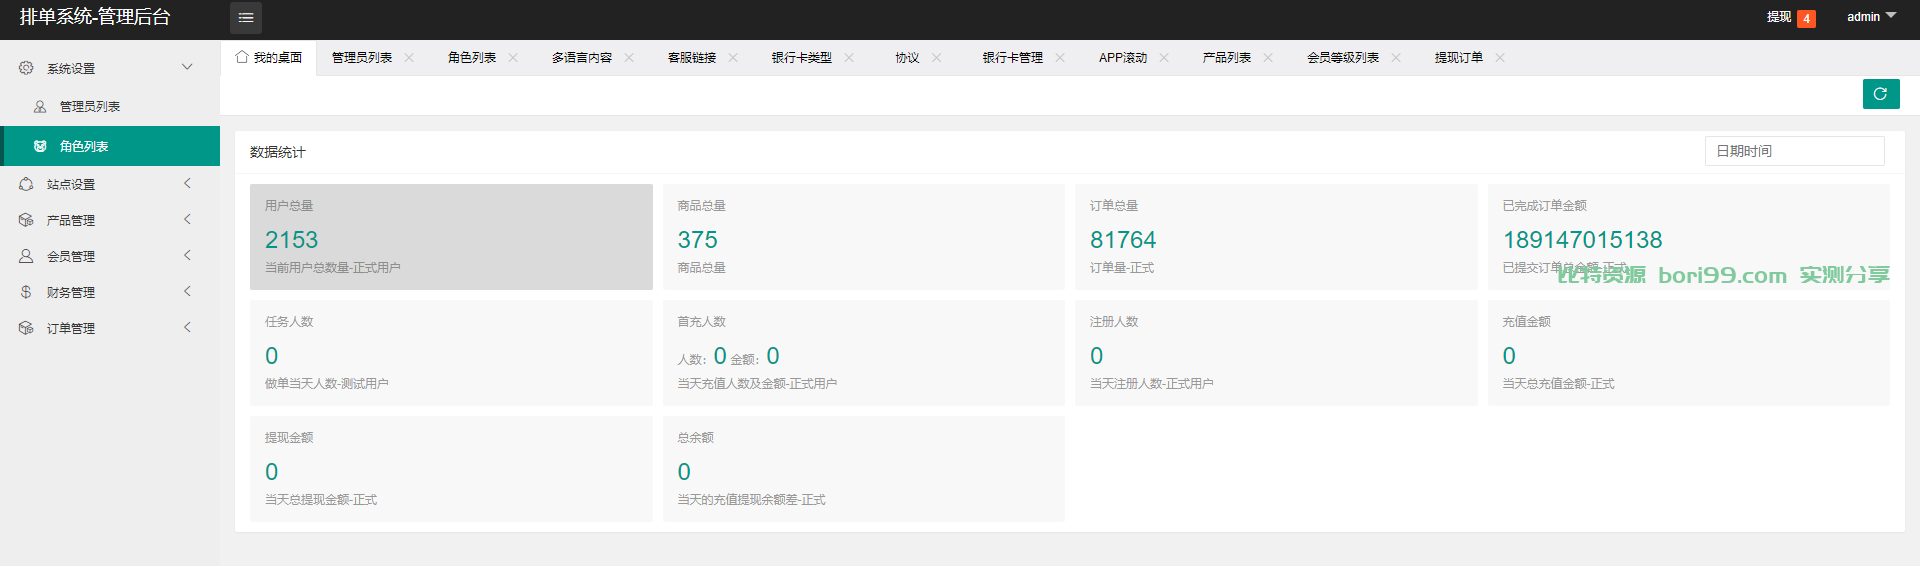Switch to the 银行卡类型 tab

[802, 58]
